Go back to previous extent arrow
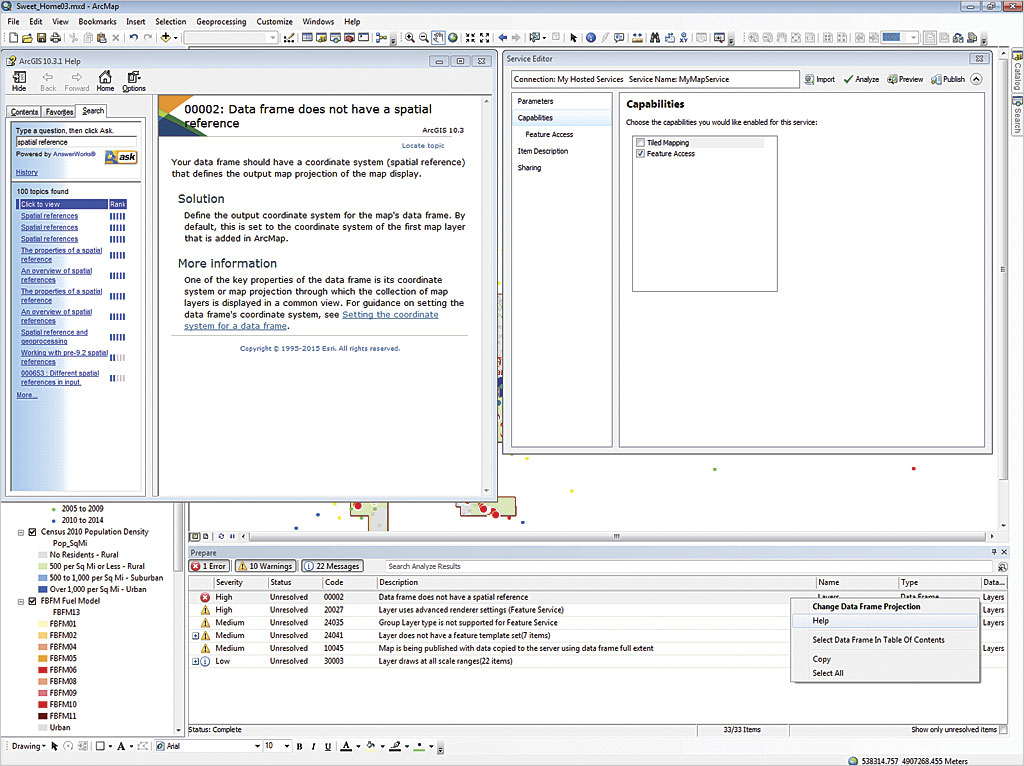 (x=502, y=38)
